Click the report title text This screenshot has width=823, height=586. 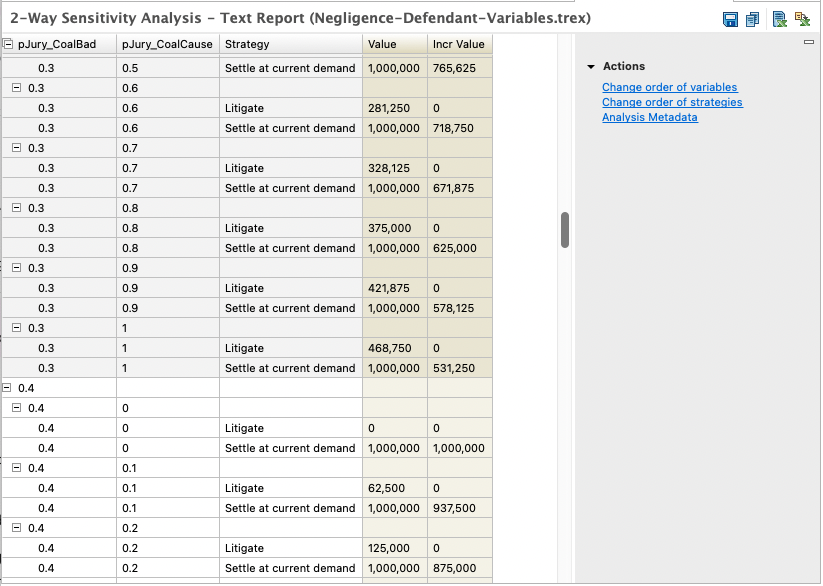[300, 18]
